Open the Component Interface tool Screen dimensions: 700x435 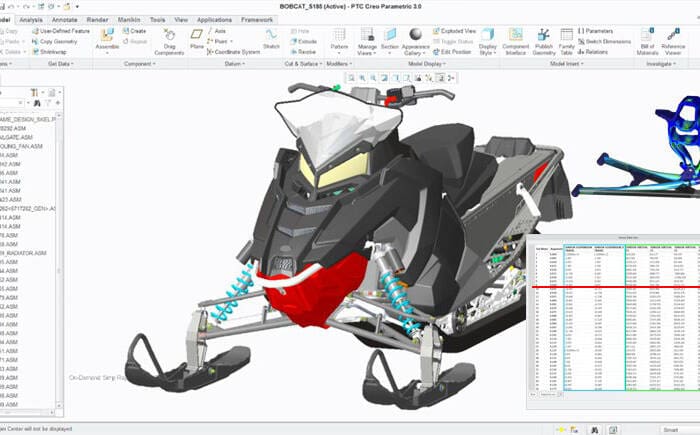(516, 42)
